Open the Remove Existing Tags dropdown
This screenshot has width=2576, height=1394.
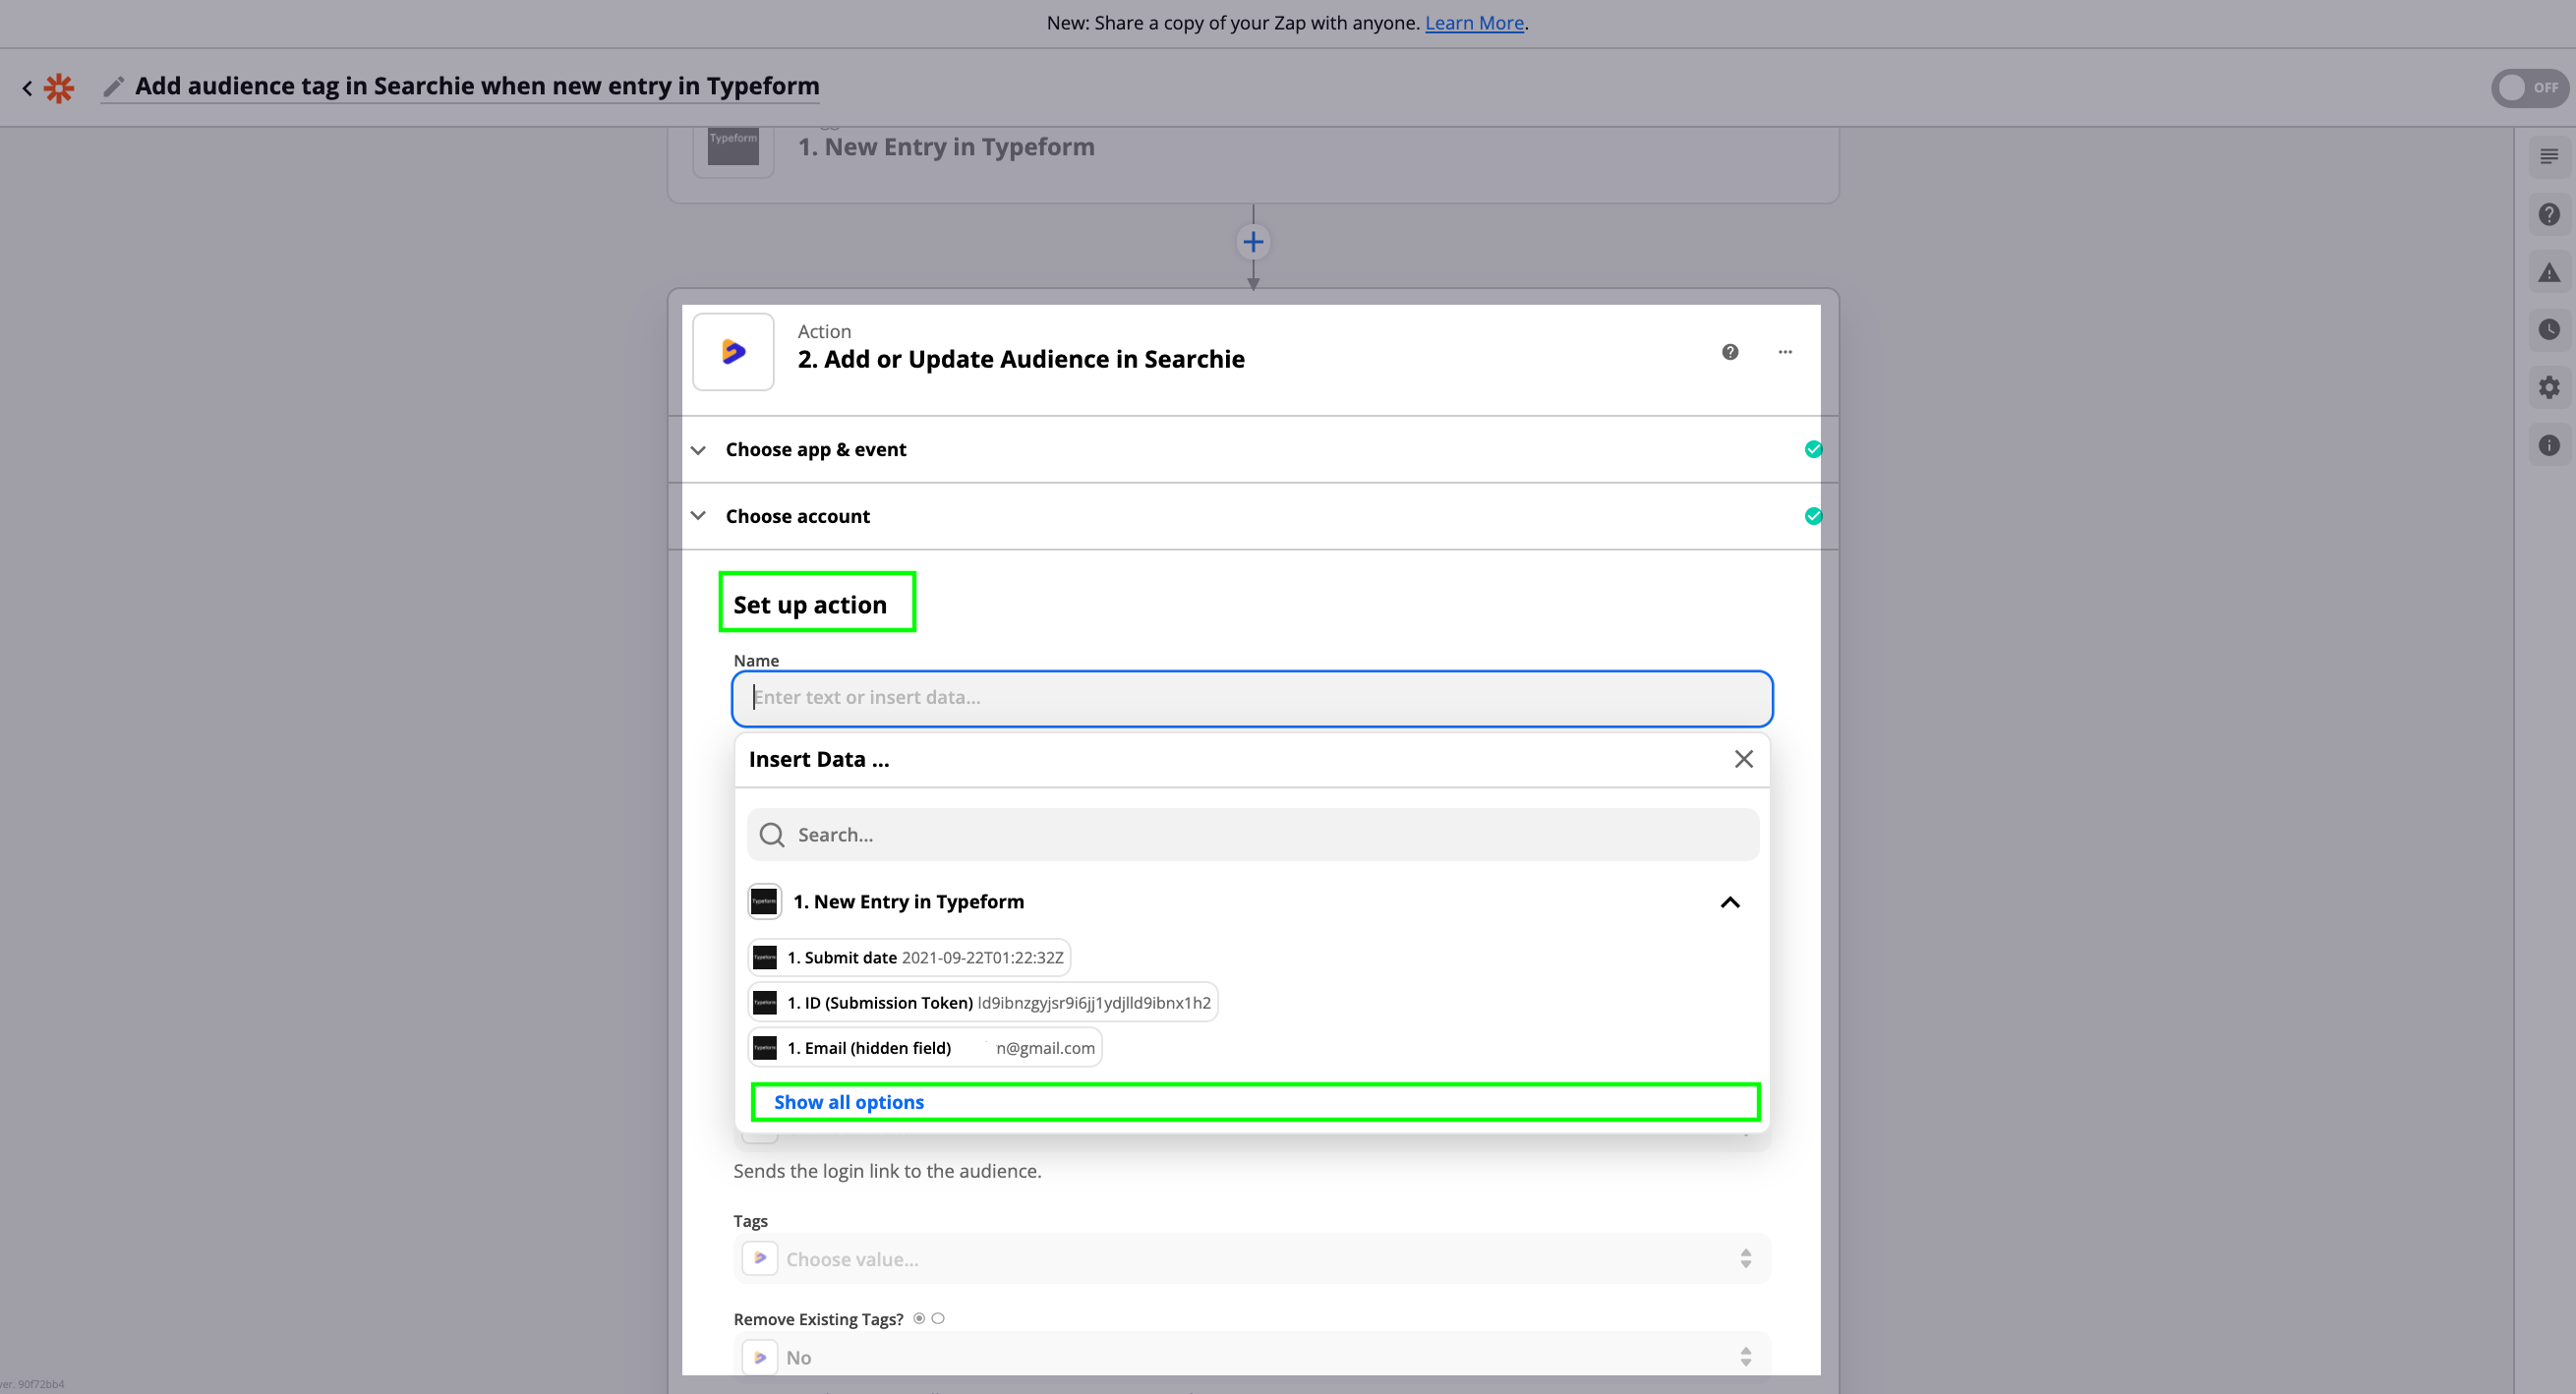point(1252,1357)
